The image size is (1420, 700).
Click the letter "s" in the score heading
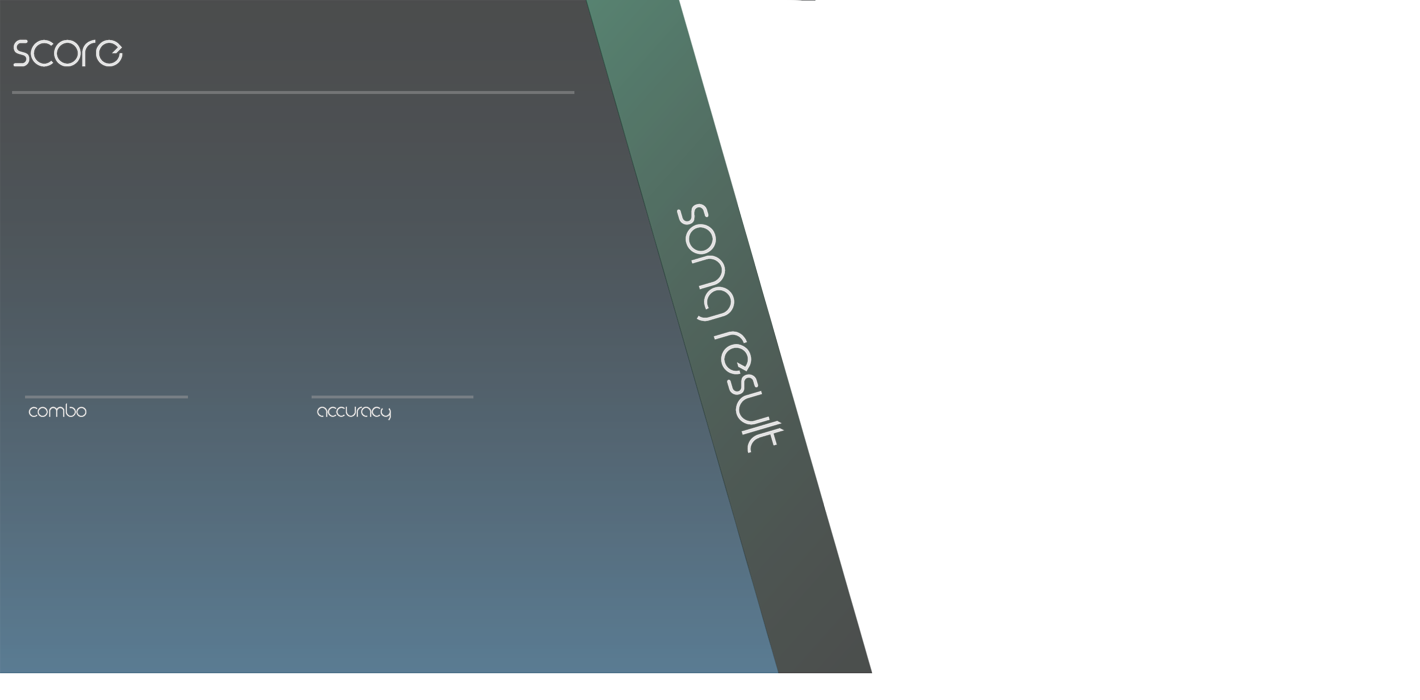(23, 54)
